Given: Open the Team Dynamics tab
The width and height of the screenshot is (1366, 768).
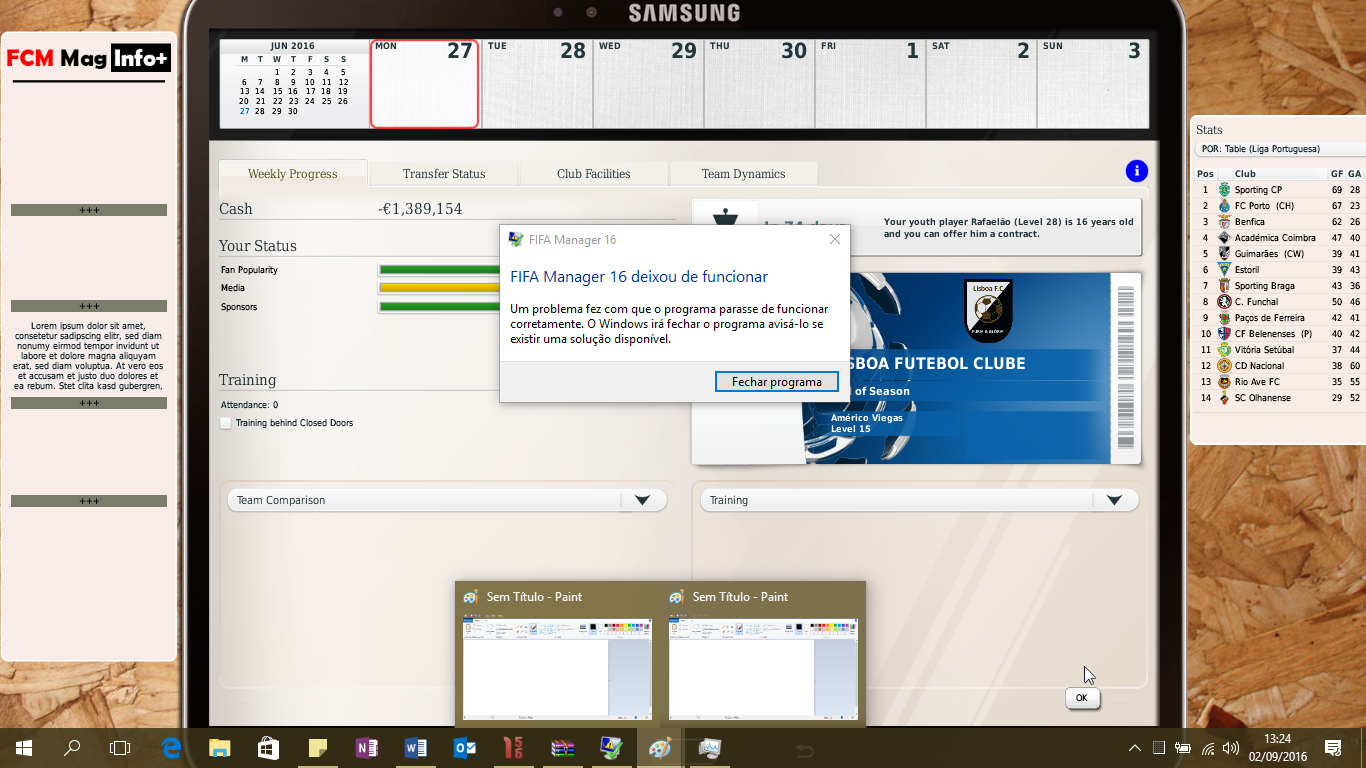Looking at the screenshot, I should click(744, 173).
